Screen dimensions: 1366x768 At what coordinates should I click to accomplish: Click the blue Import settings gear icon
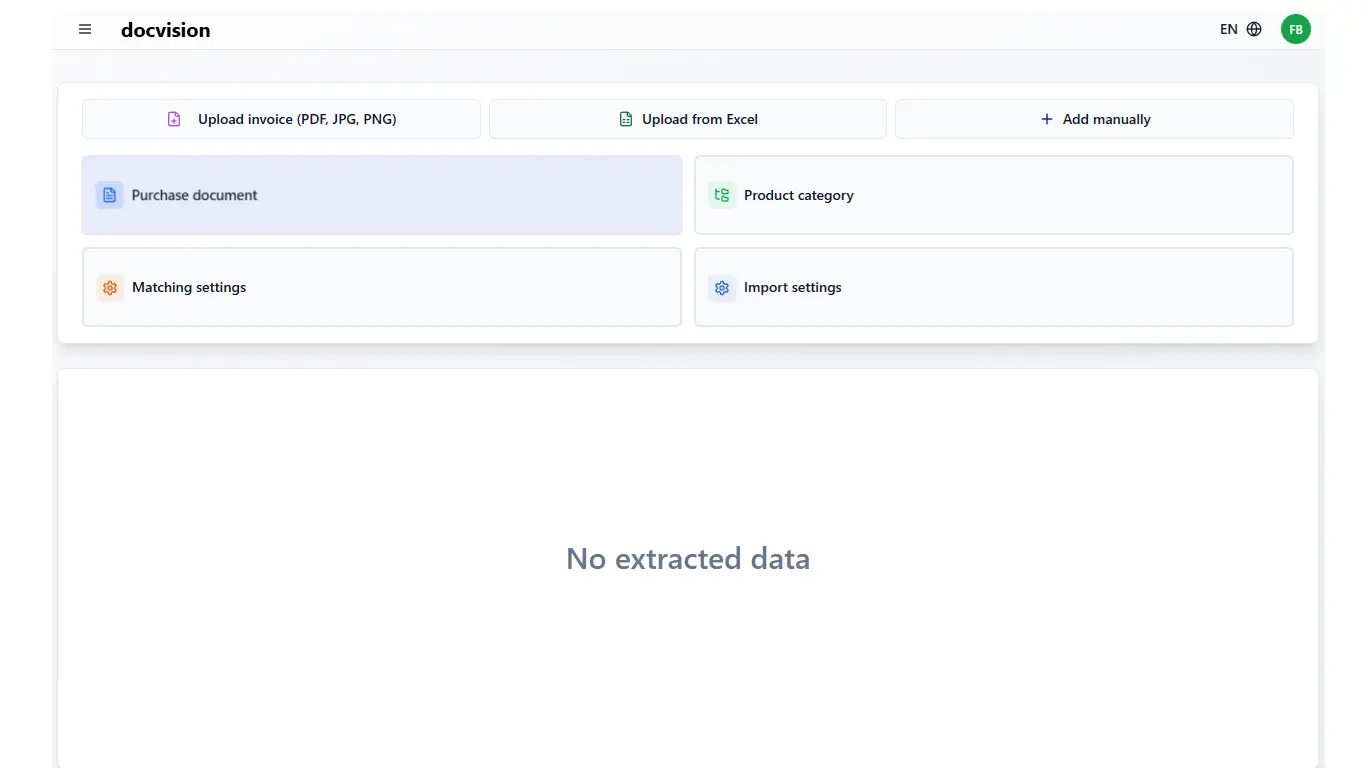click(x=722, y=288)
